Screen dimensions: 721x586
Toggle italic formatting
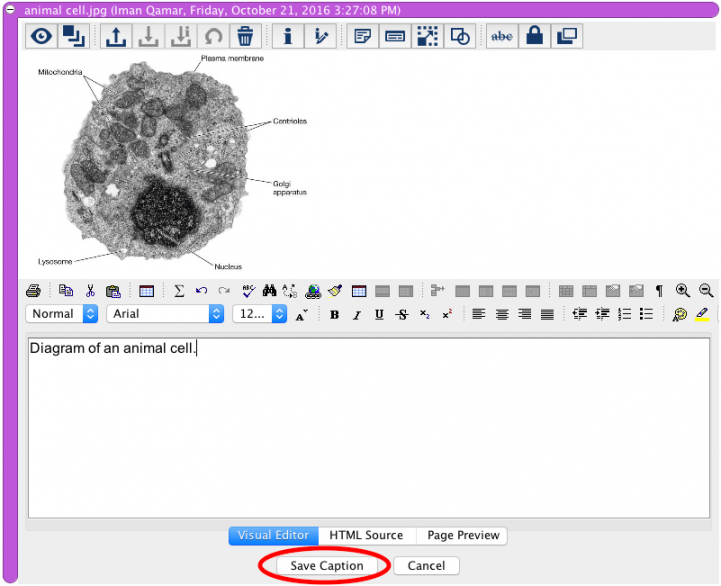[x=356, y=315]
